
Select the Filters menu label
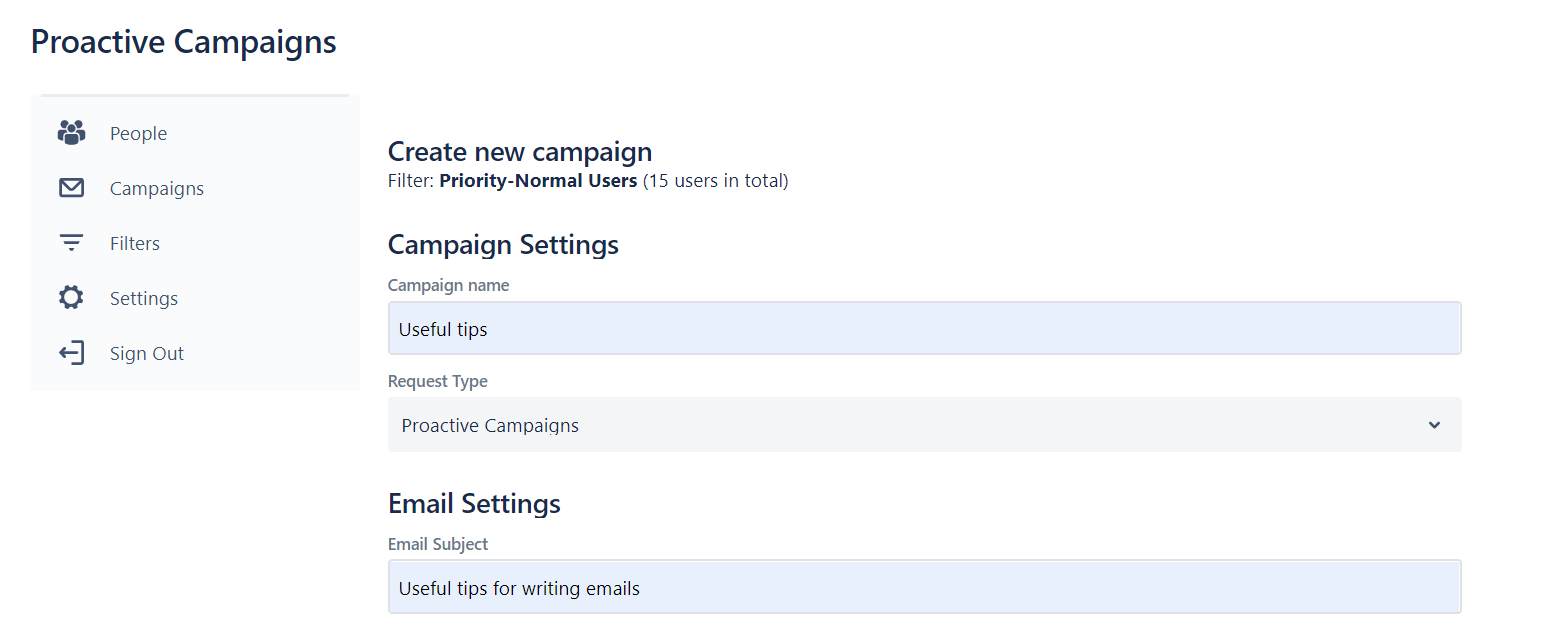coord(135,244)
